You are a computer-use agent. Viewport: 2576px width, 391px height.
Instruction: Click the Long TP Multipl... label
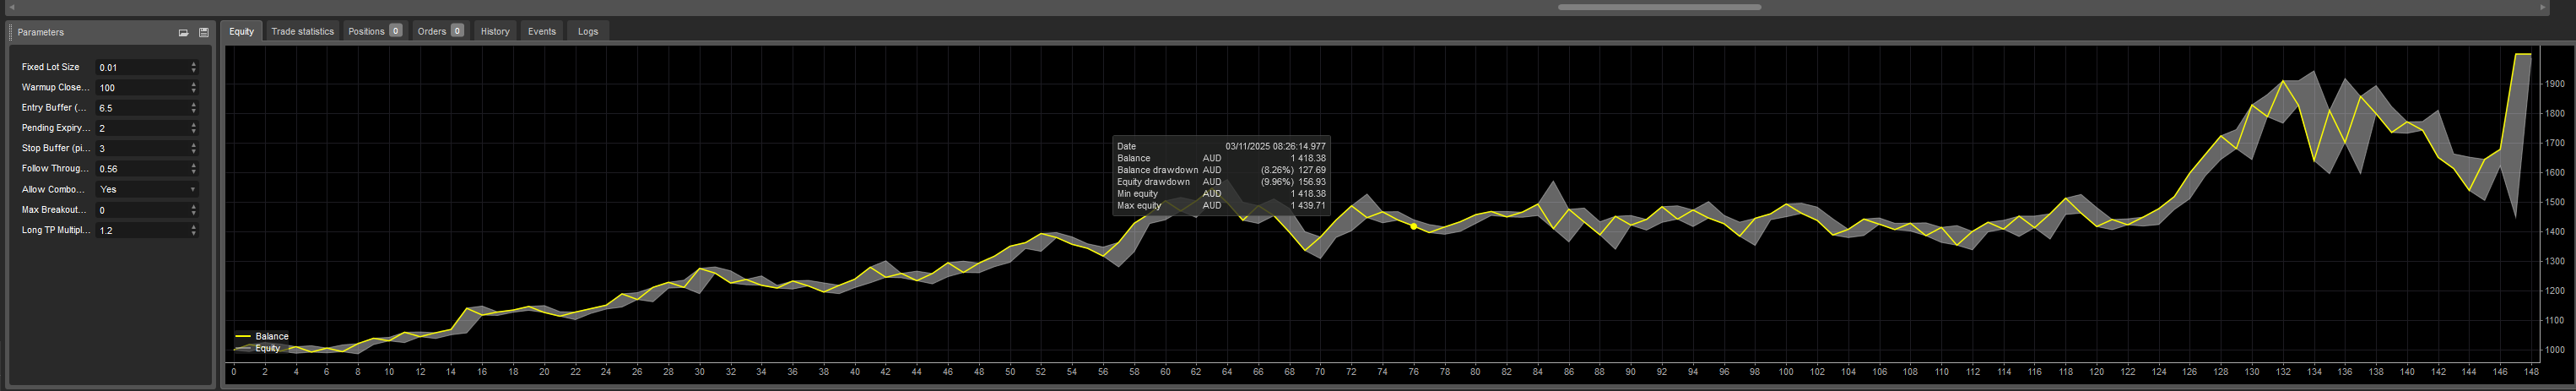pos(54,230)
